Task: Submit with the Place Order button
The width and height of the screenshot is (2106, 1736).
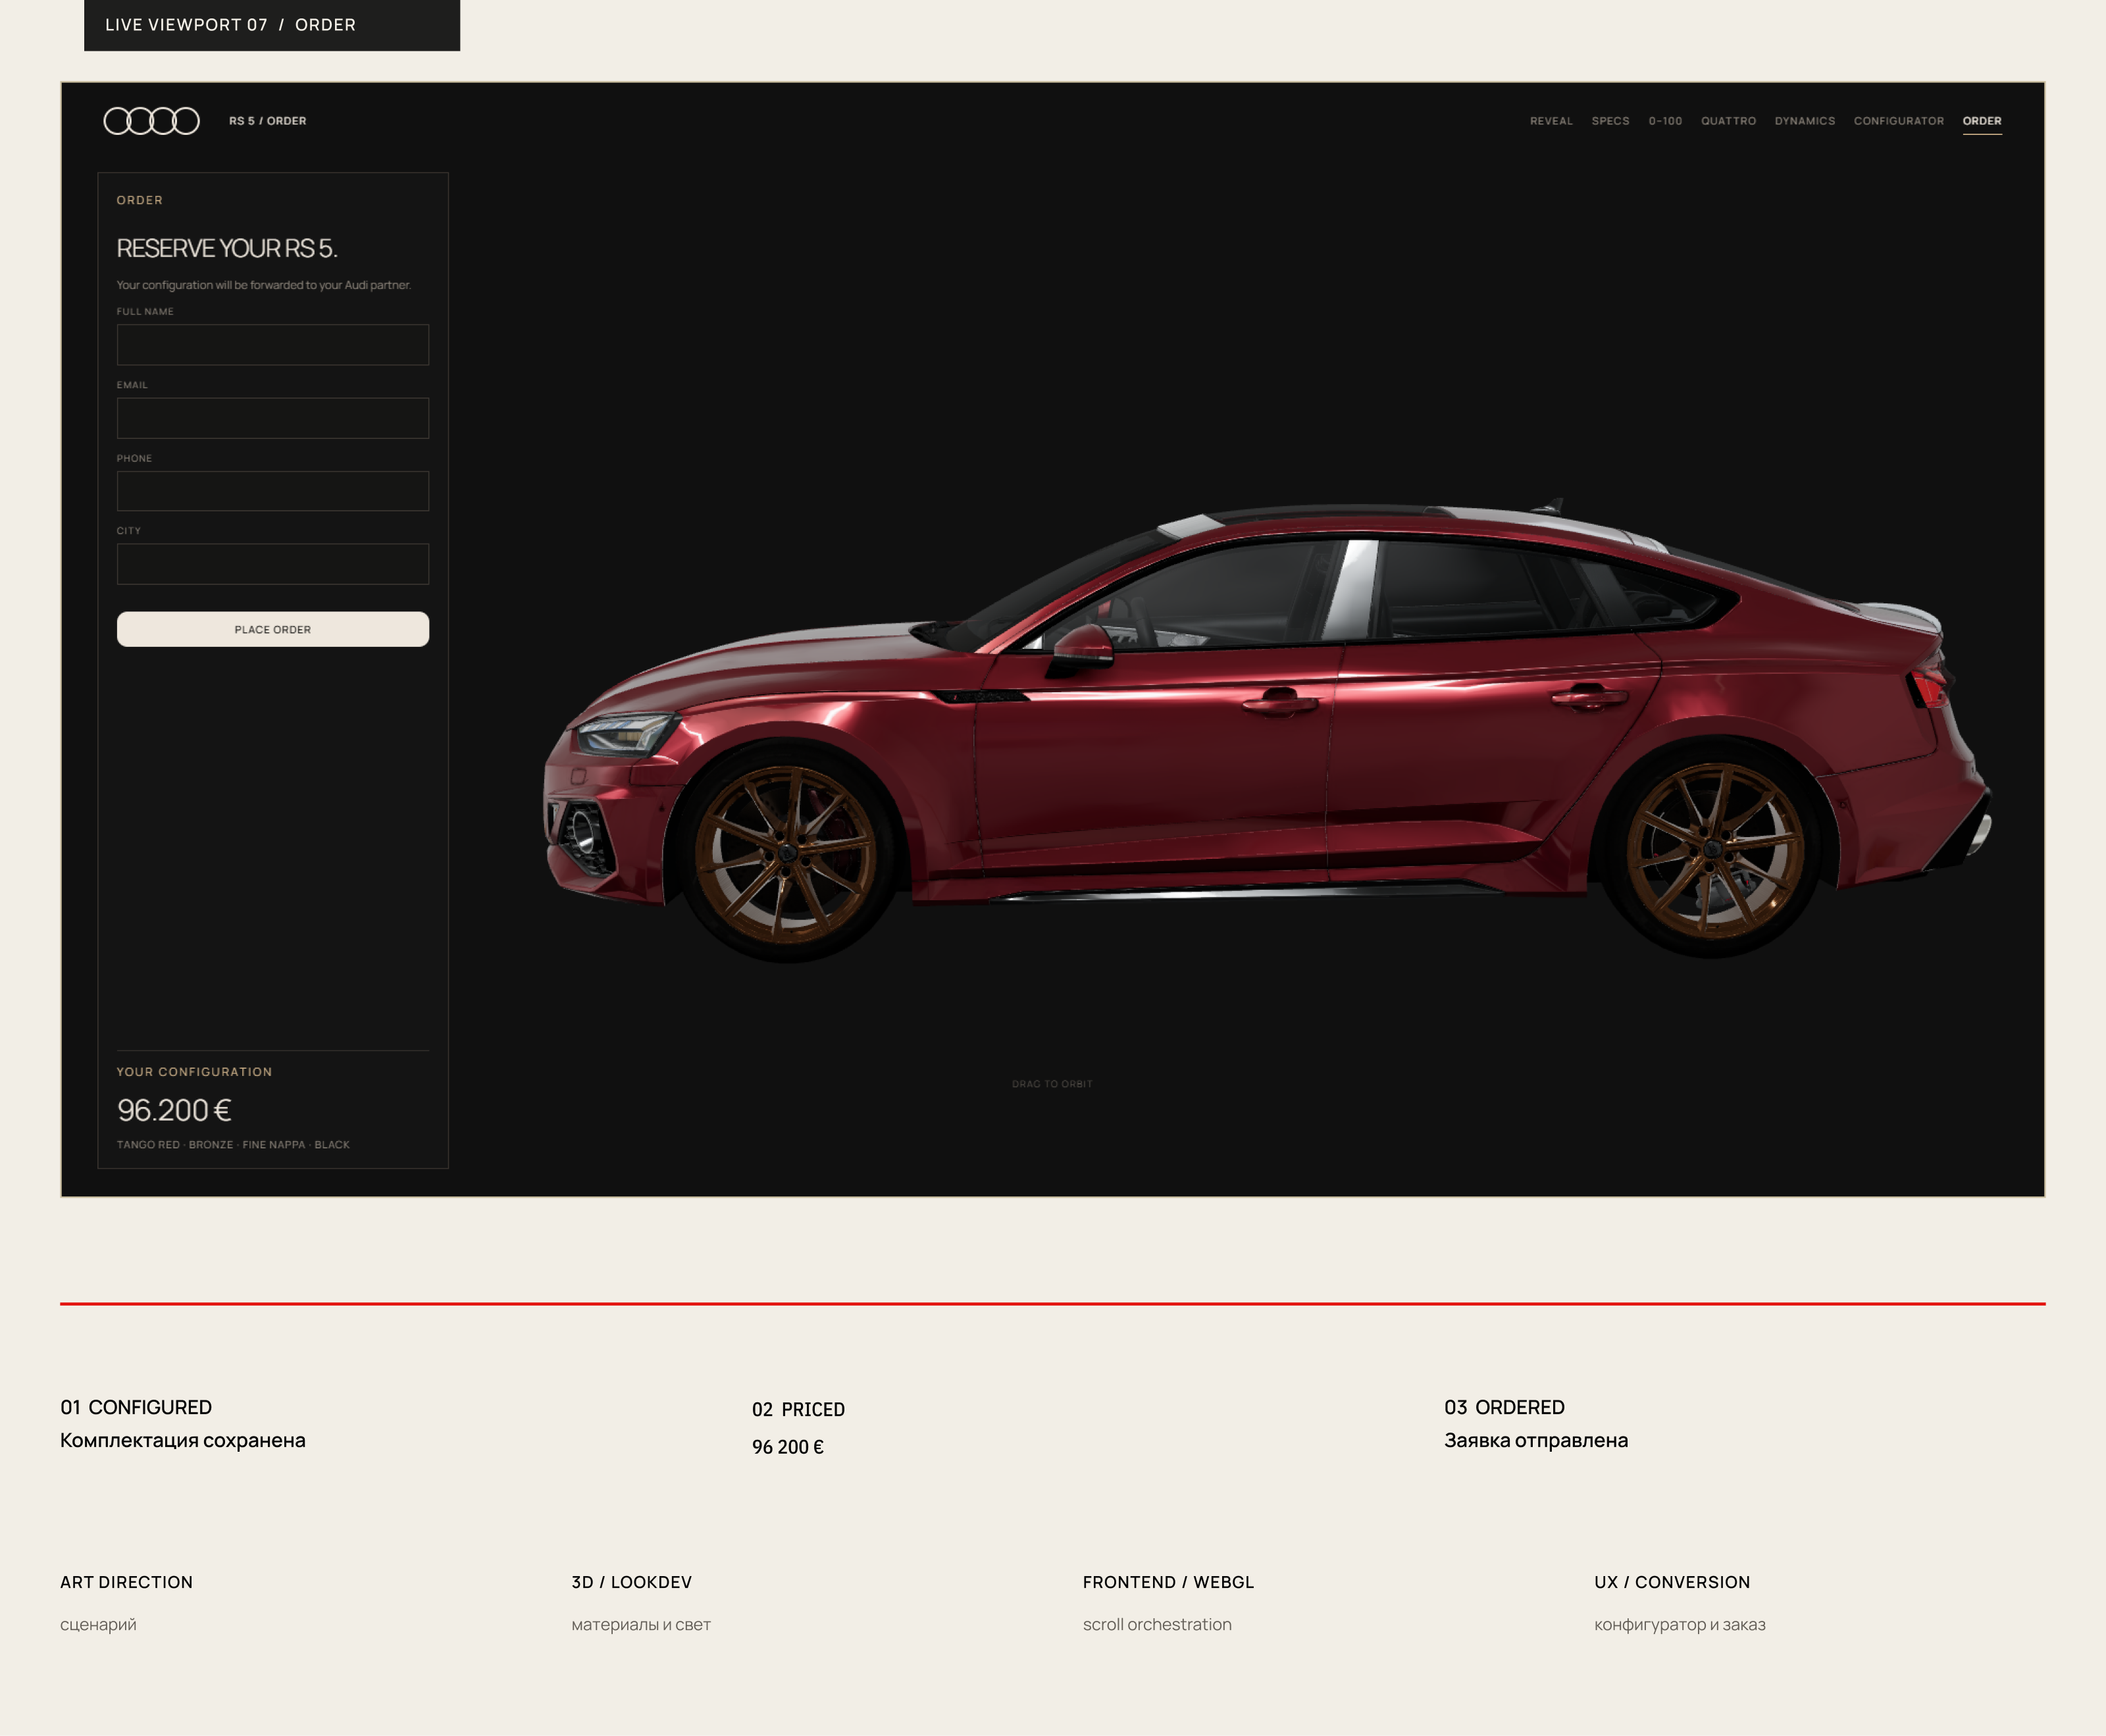Action: point(273,629)
